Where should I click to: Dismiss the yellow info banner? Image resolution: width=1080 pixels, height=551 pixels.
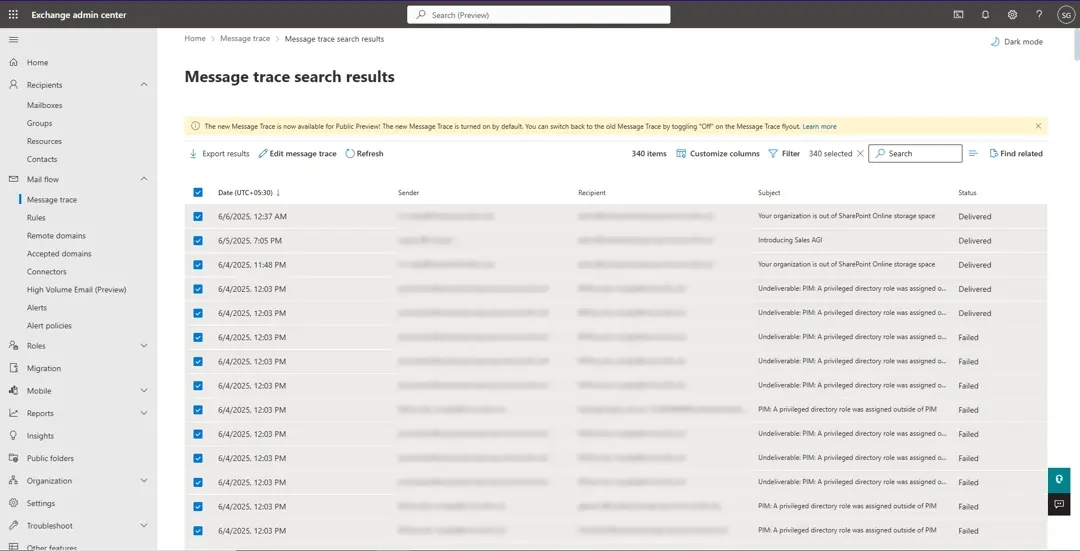point(1038,126)
